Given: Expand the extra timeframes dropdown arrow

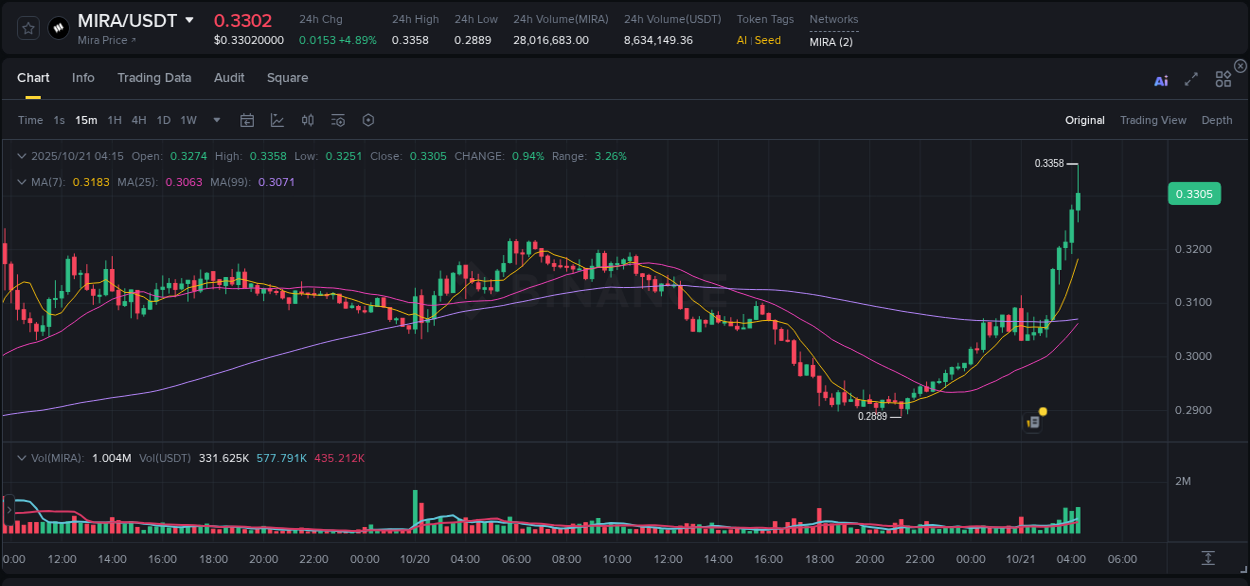Looking at the screenshot, I should (x=215, y=120).
